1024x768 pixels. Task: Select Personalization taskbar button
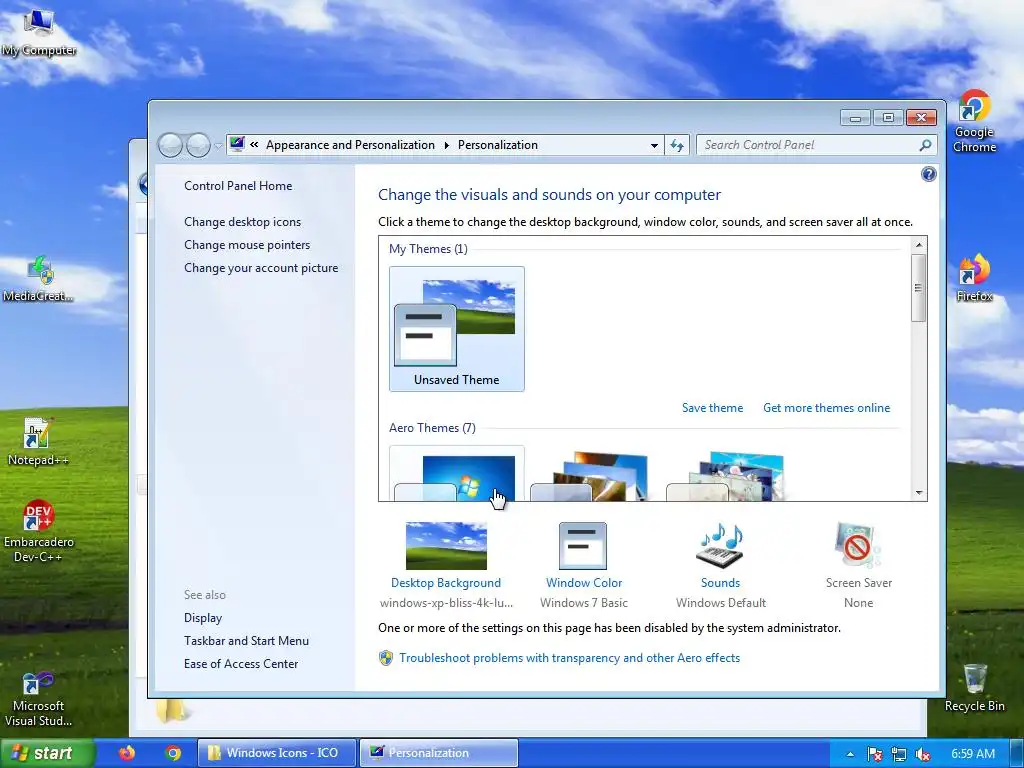pos(439,753)
